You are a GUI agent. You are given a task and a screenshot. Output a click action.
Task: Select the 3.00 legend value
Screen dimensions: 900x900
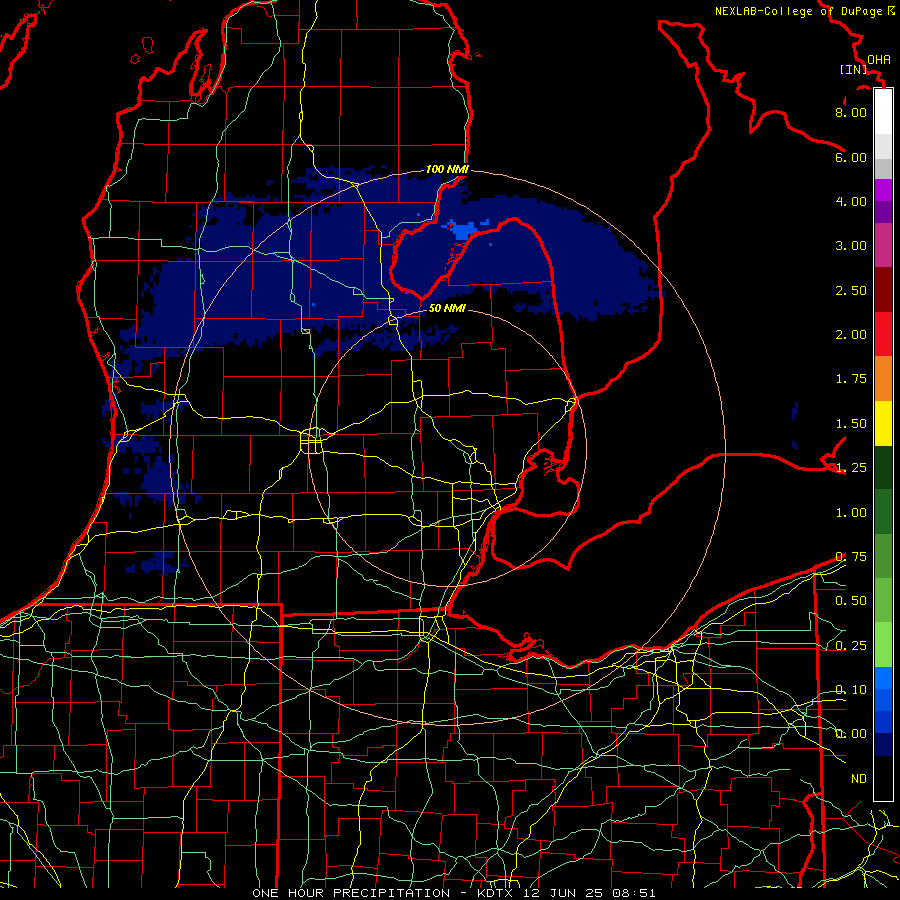[851, 246]
